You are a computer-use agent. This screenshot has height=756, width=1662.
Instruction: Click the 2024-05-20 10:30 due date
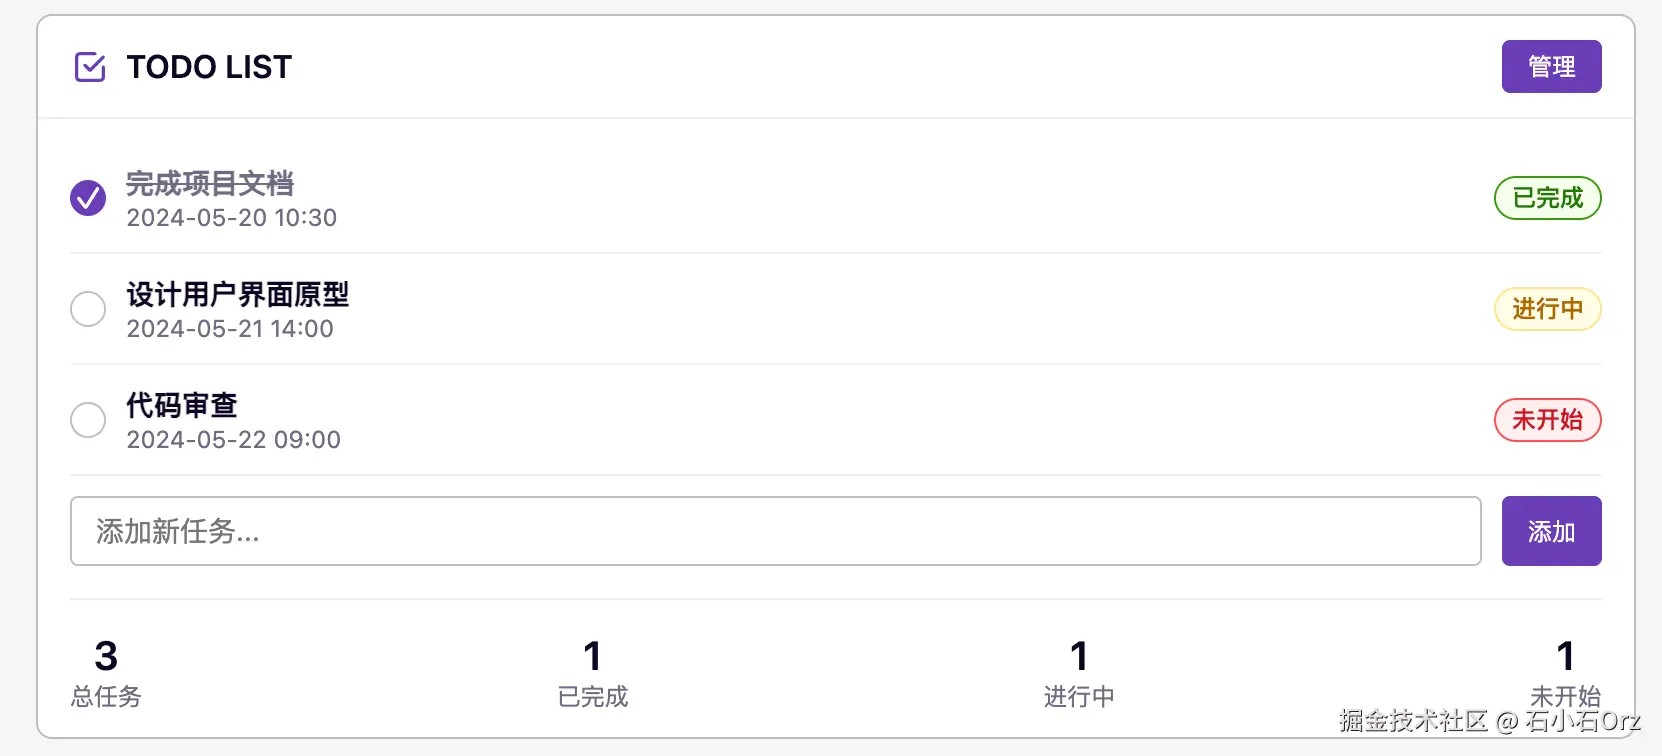pyautogui.click(x=231, y=218)
